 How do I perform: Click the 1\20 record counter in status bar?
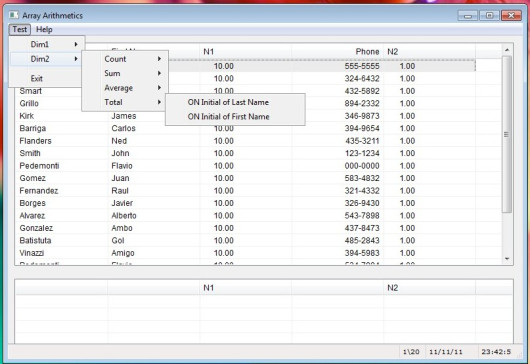pyautogui.click(x=411, y=352)
